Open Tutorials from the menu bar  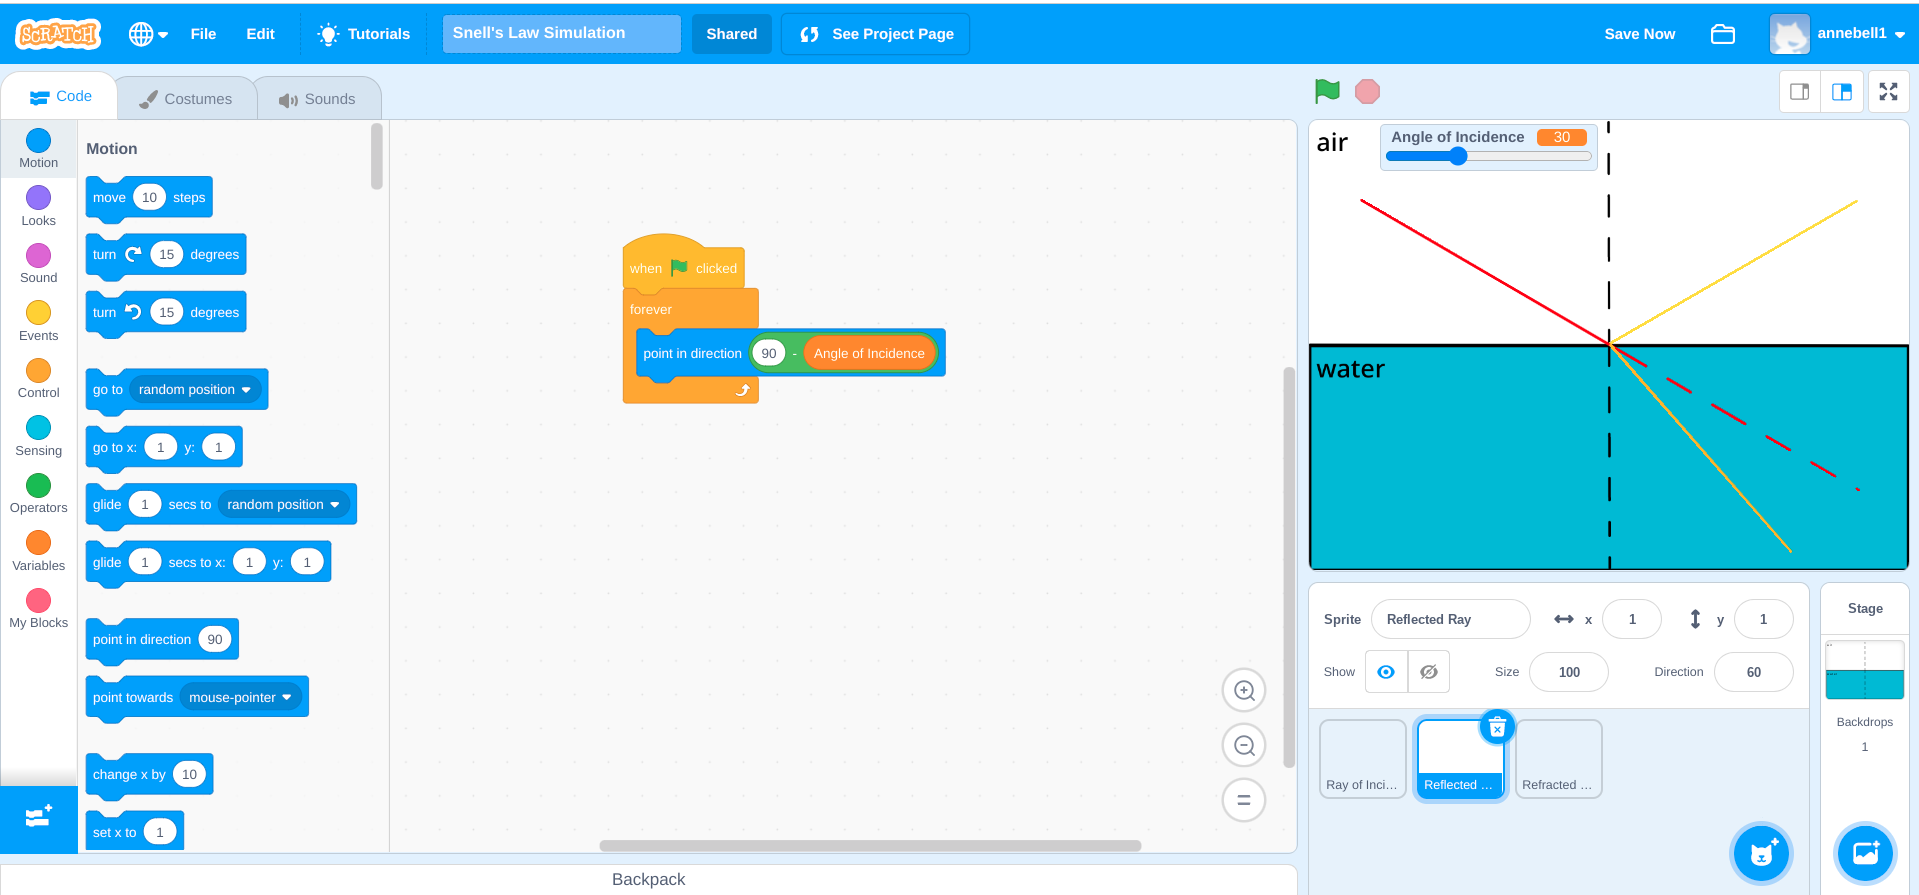tap(364, 34)
